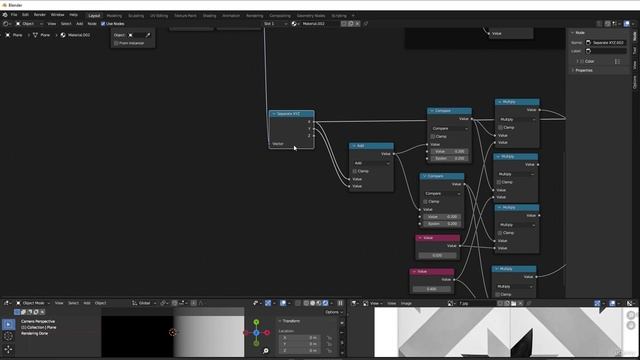Enable the From Instancer checkbox
This screenshot has width=640, height=360.
click(116, 43)
